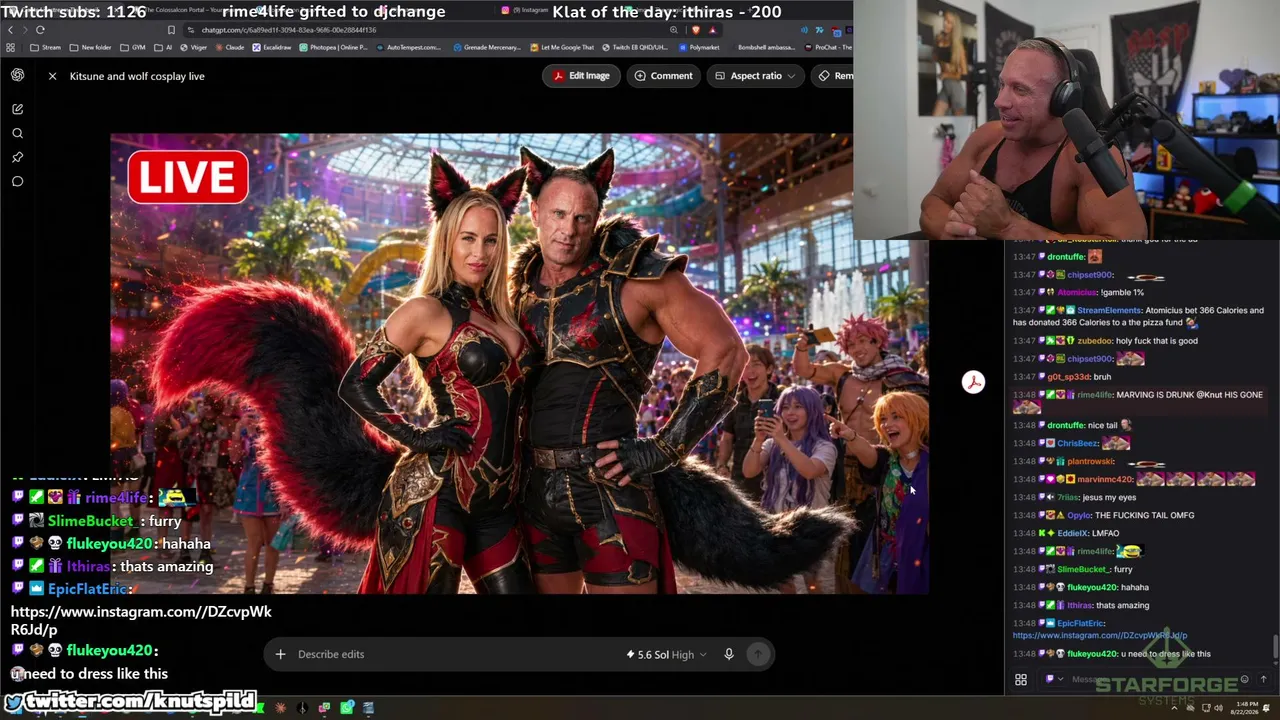This screenshot has height=720, width=1280.
Task: Open the Aspect ratio dropdown
Action: tap(756, 76)
